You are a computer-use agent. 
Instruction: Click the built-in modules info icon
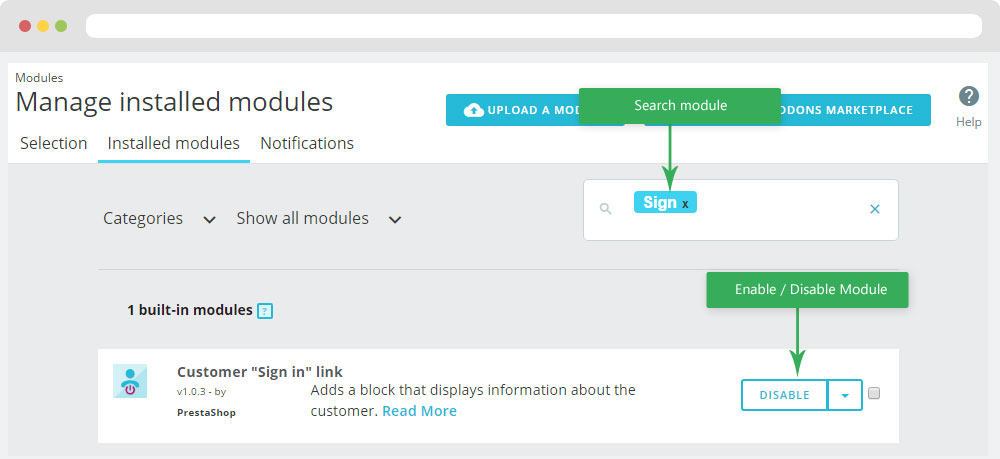pyautogui.click(x=265, y=311)
